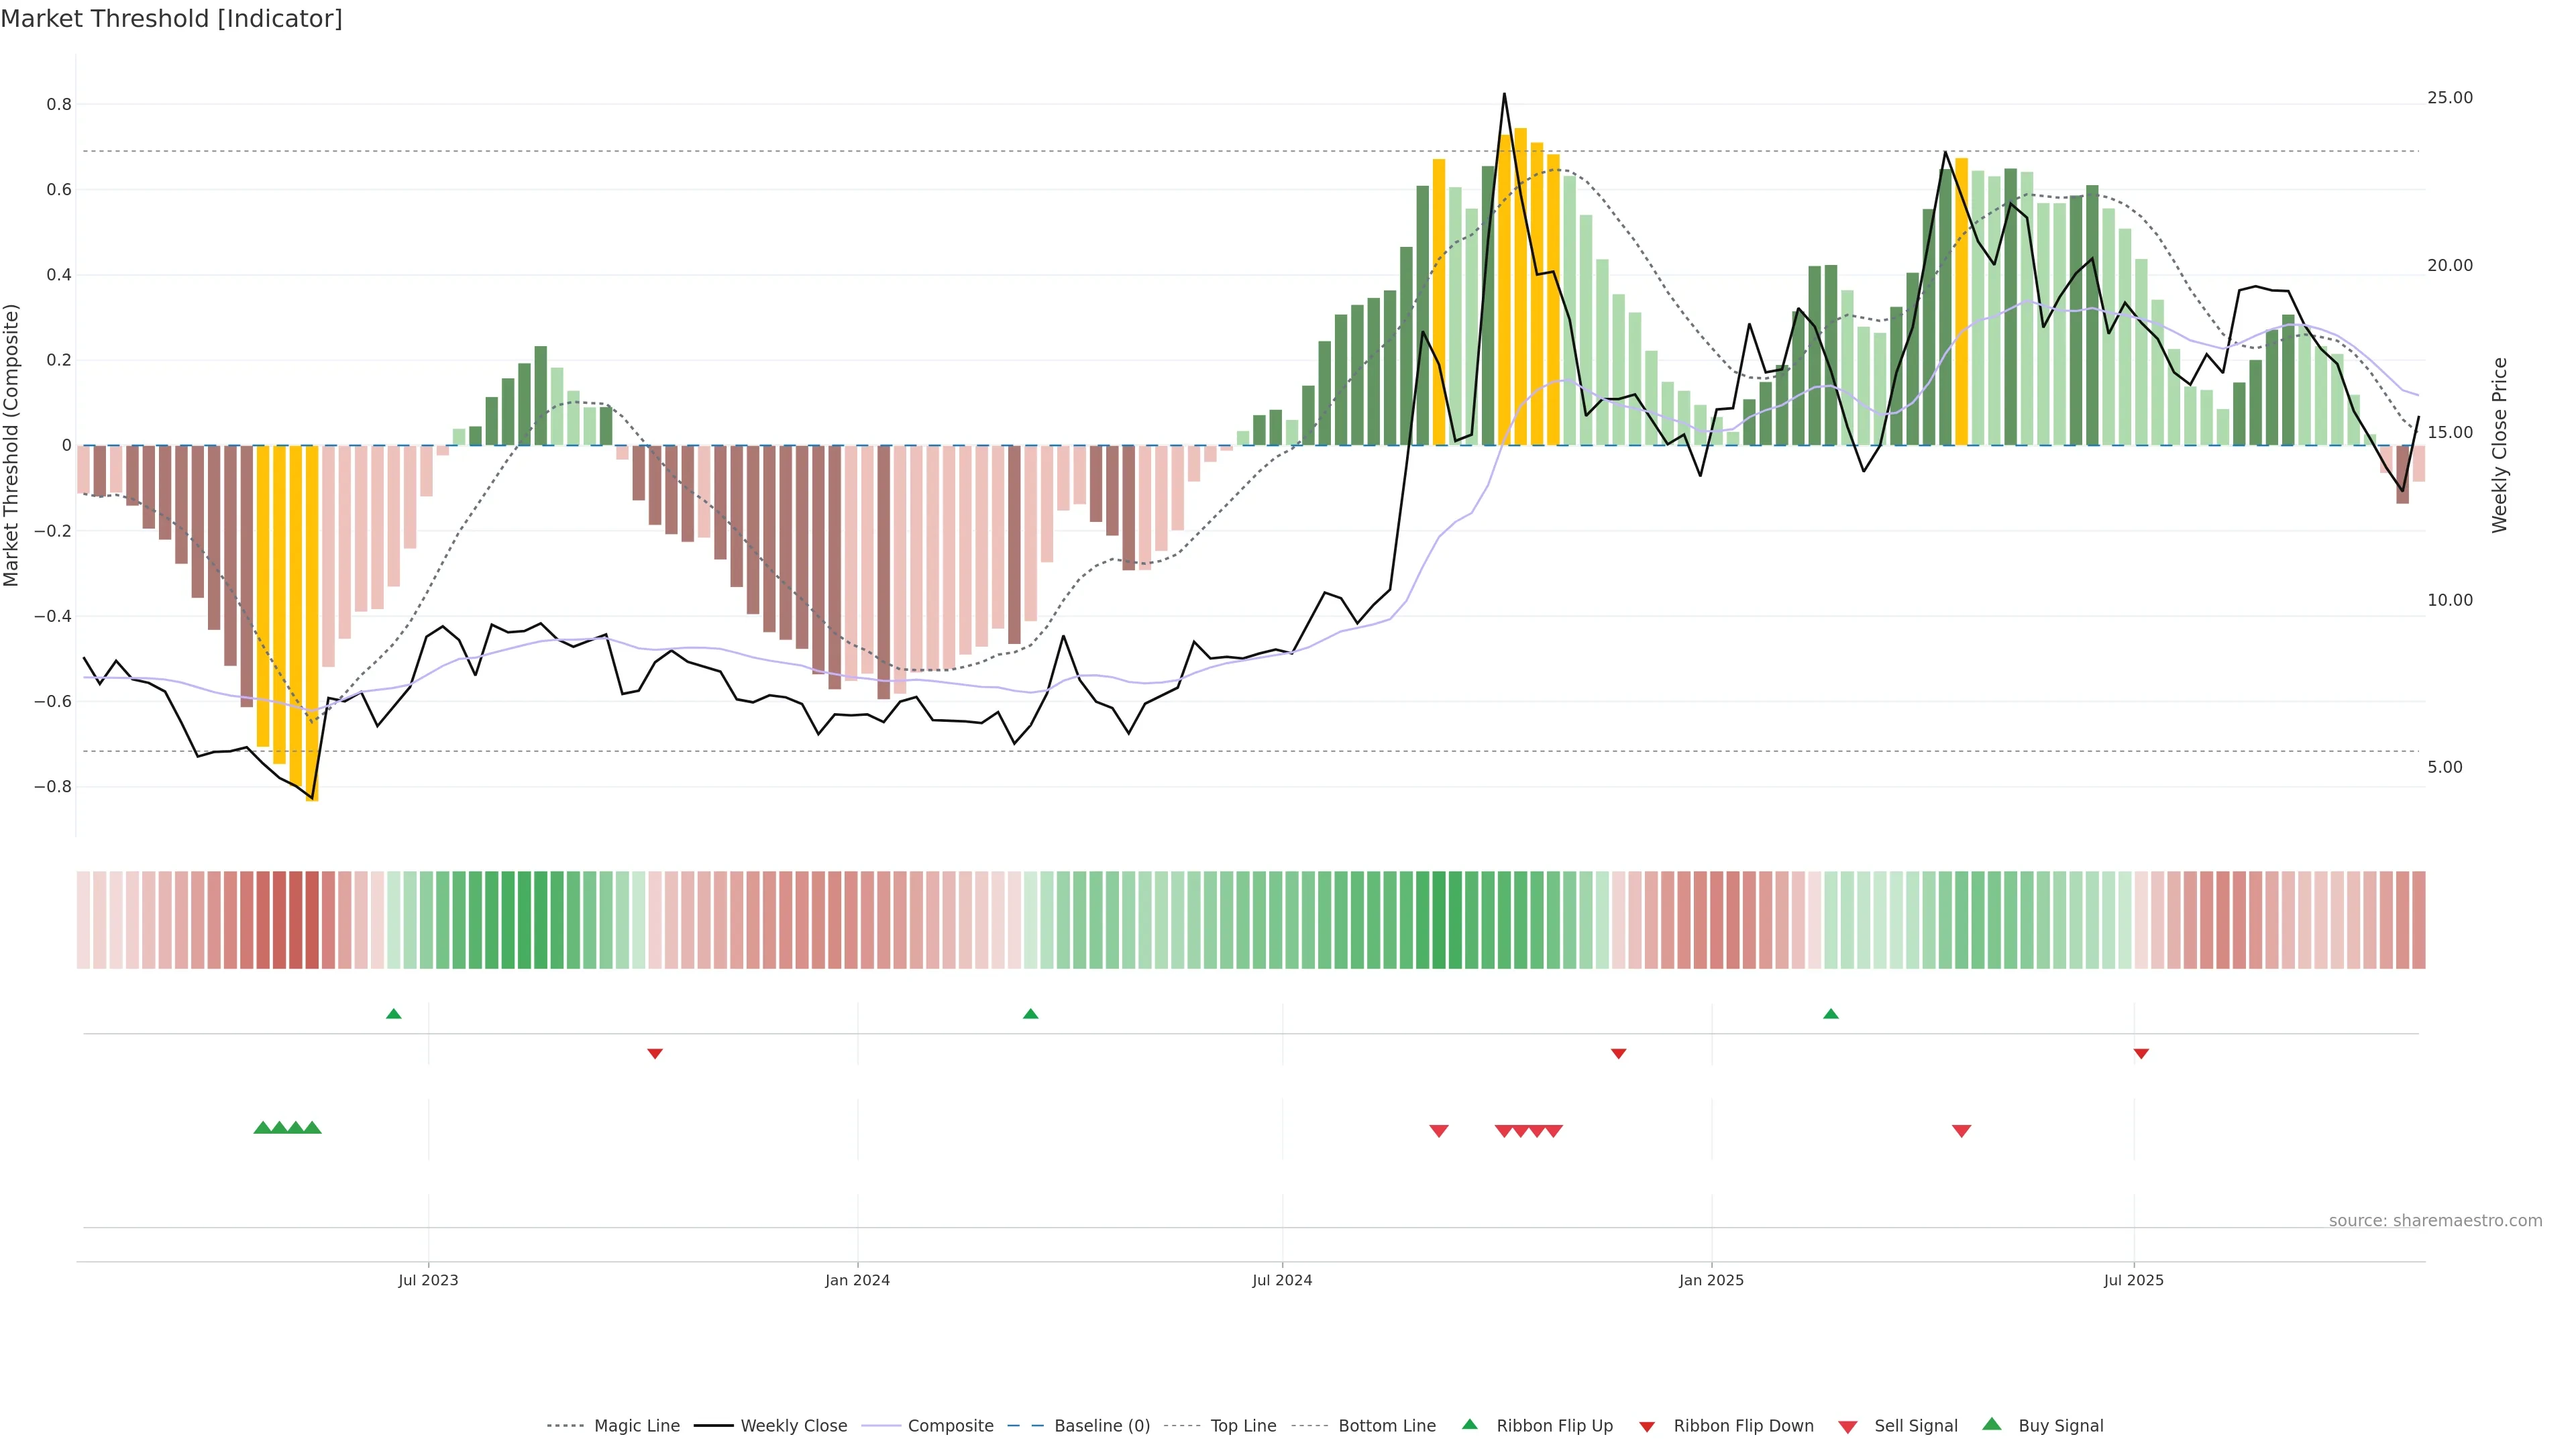Click the lone sell signal marker in 2025
This screenshot has width=2576, height=1449.
pyautogui.click(x=1961, y=1131)
